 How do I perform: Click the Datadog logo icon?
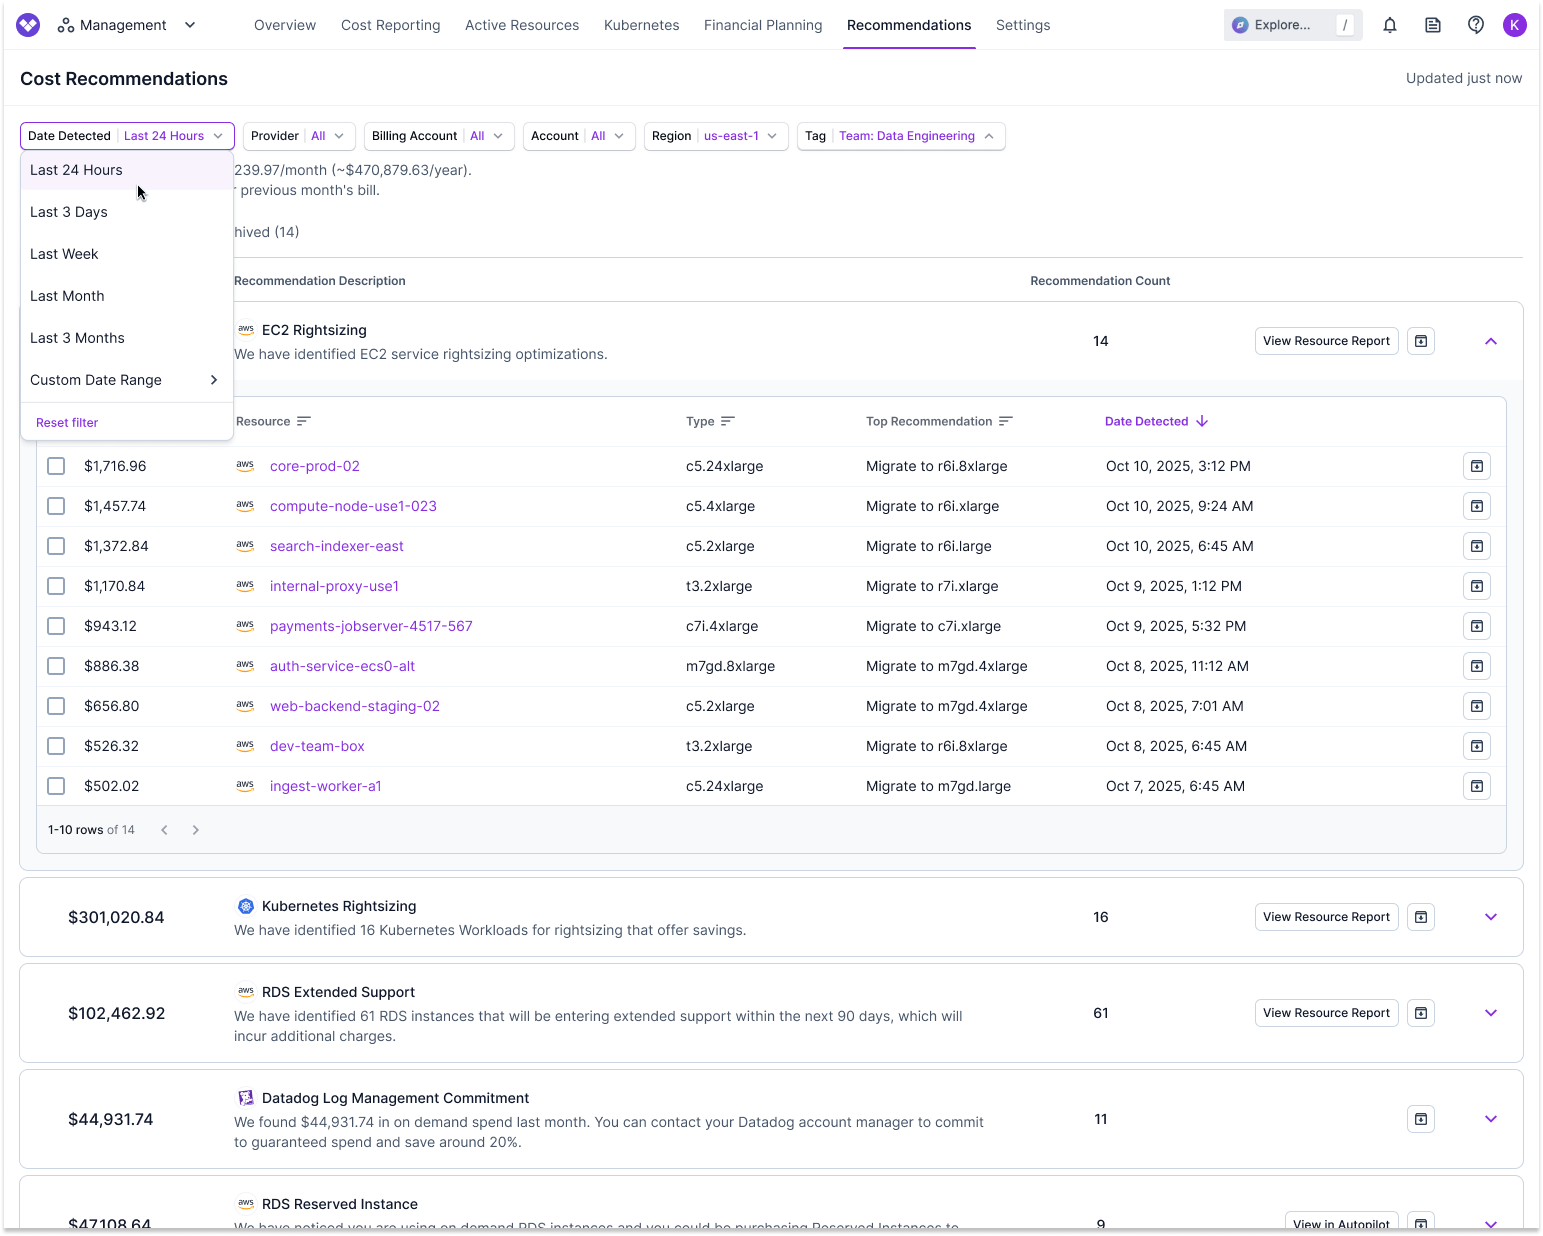click(x=246, y=1097)
